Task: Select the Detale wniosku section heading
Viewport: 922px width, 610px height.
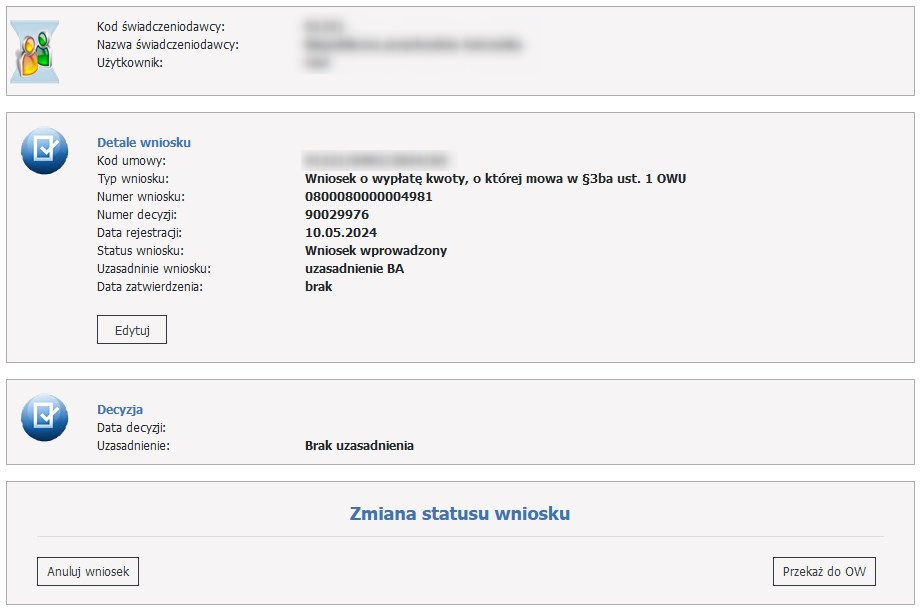Action: pyautogui.click(x=143, y=142)
